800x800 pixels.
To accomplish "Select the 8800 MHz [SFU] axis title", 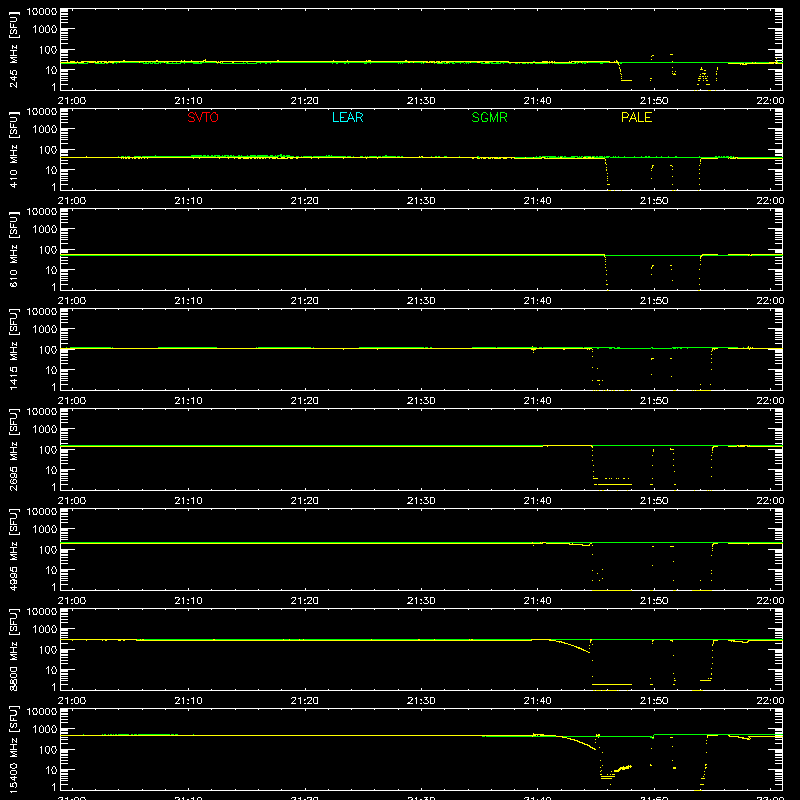I will pos(14,649).
